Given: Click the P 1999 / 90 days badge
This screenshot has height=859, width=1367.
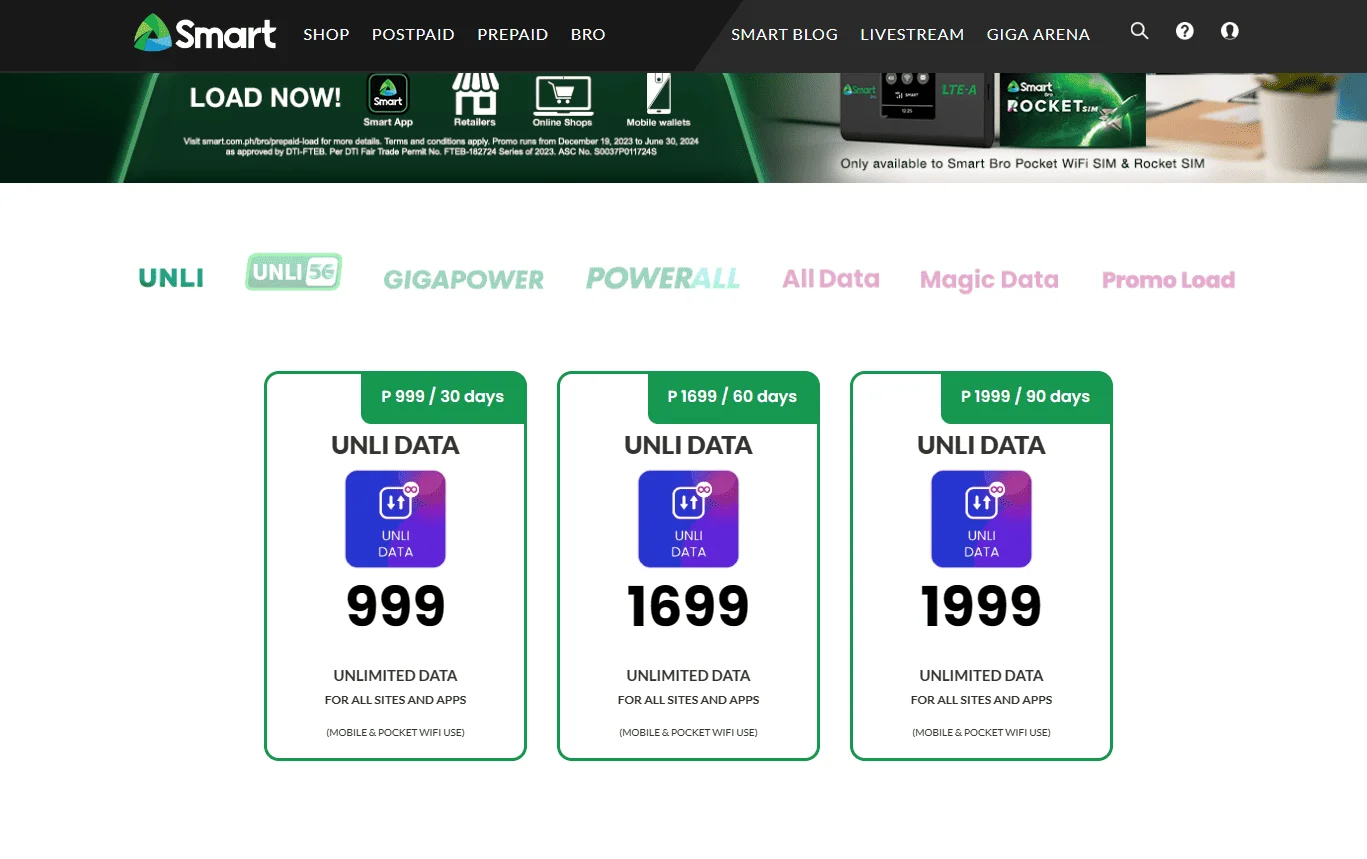Looking at the screenshot, I should coord(1026,397).
